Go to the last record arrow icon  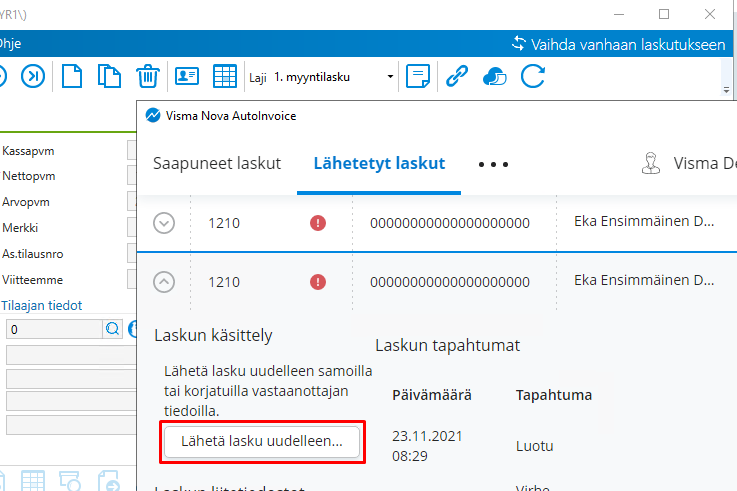point(33,76)
